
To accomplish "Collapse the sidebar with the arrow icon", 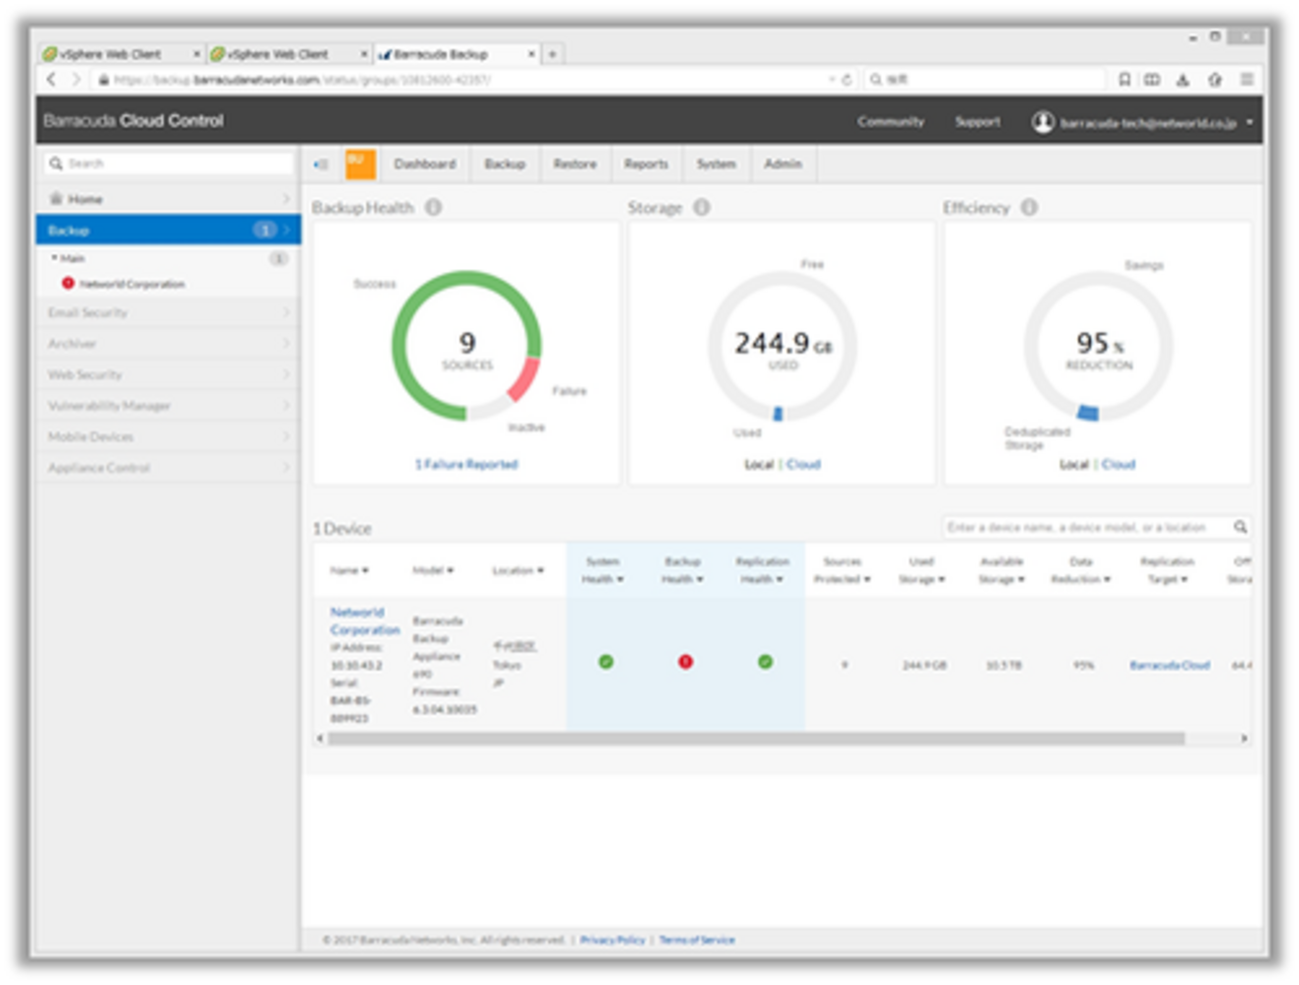I will click(321, 164).
